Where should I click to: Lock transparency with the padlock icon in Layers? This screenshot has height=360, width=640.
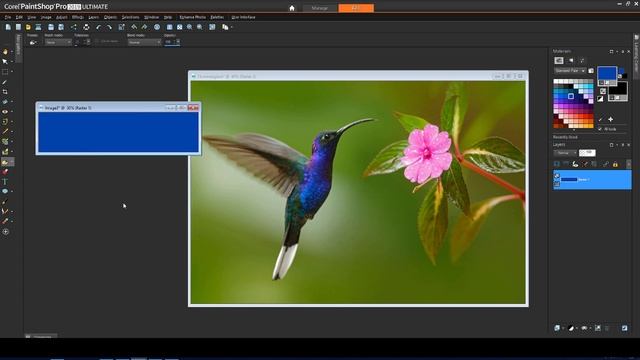(x=615, y=164)
